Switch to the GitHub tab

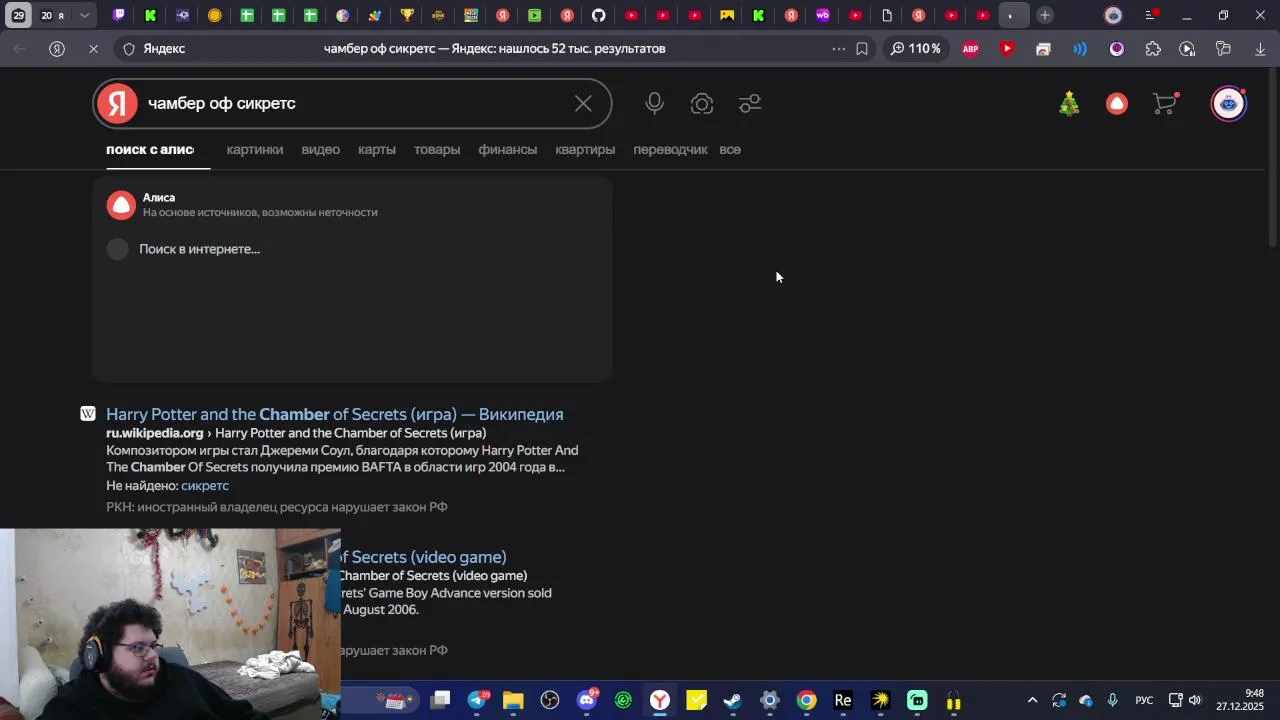click(x=598, y=15)
